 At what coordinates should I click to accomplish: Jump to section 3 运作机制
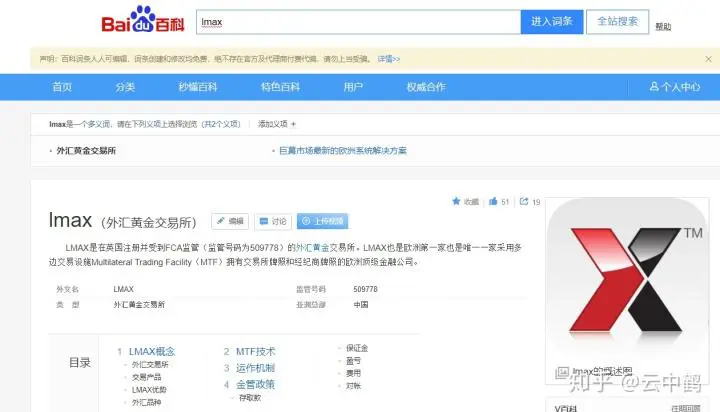[x=255, y=368]
